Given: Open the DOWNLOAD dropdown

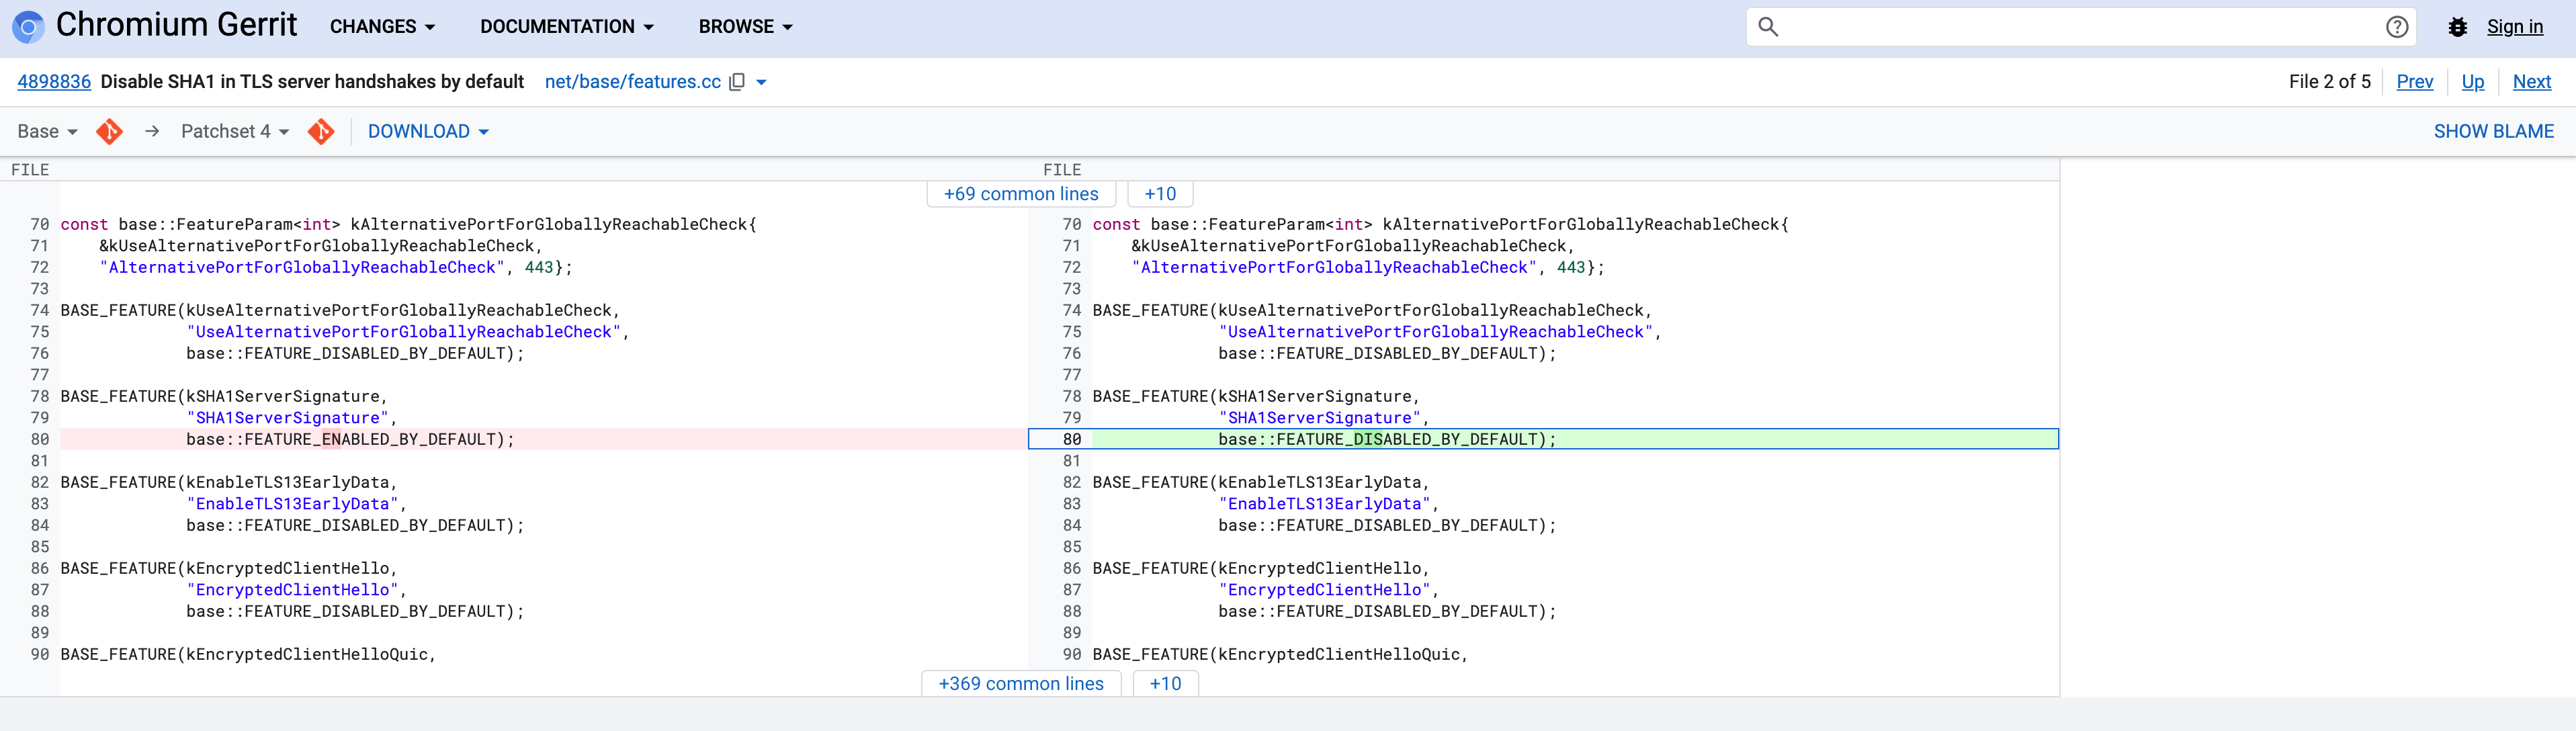Looking at the screenshot, I should click(x=428, y=131).
